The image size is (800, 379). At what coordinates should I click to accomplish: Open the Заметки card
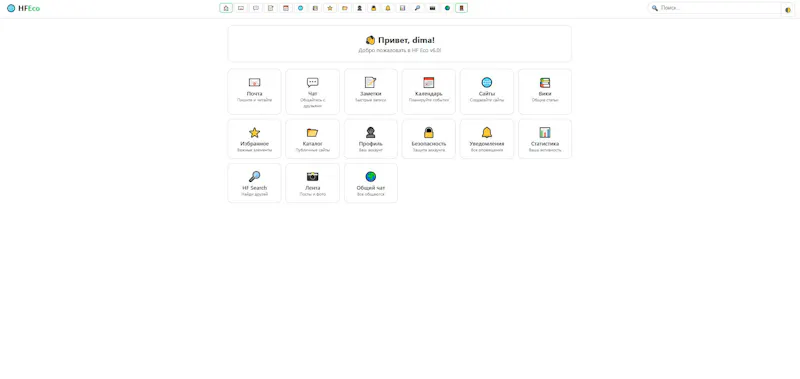[371, 92]
